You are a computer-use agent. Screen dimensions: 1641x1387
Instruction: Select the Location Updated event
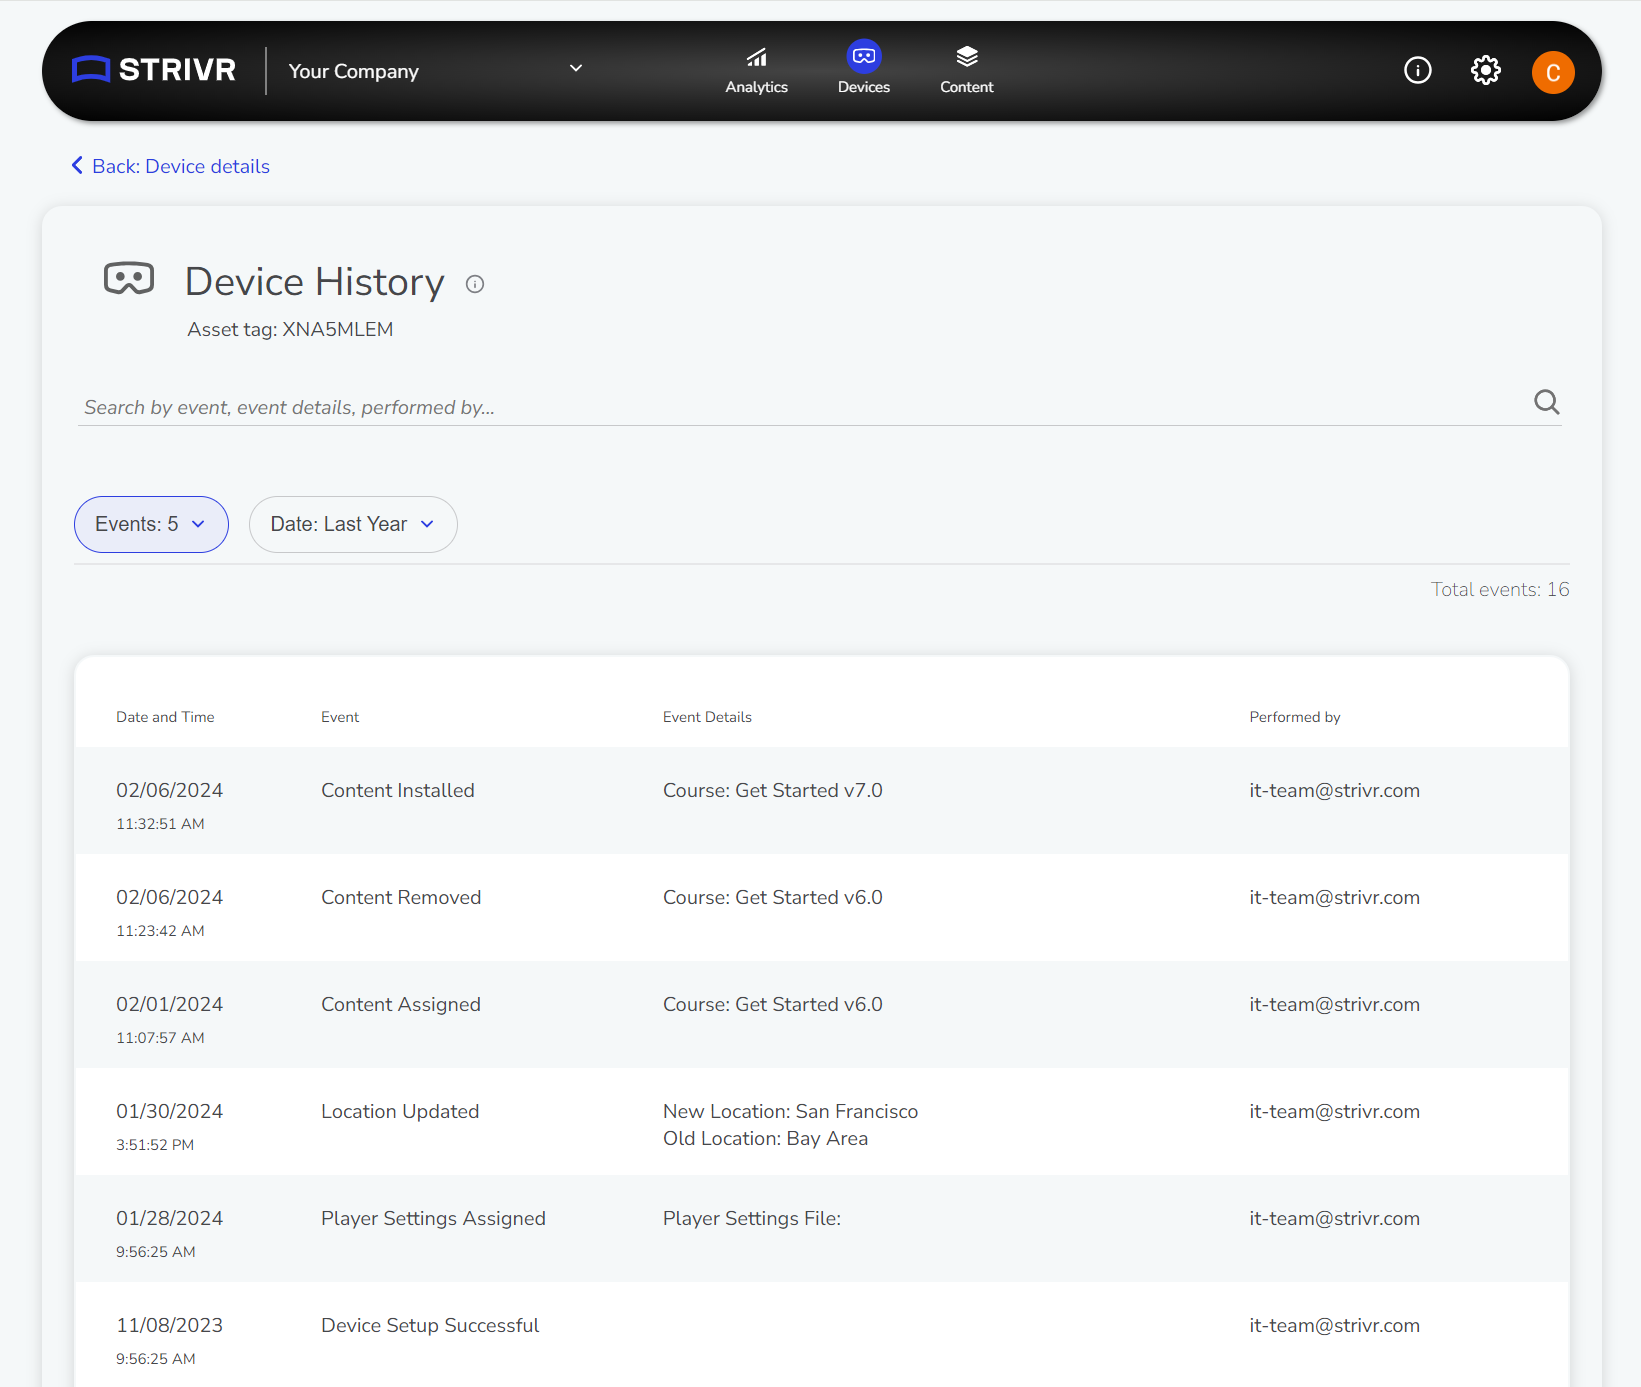(x=400, y=1111)
